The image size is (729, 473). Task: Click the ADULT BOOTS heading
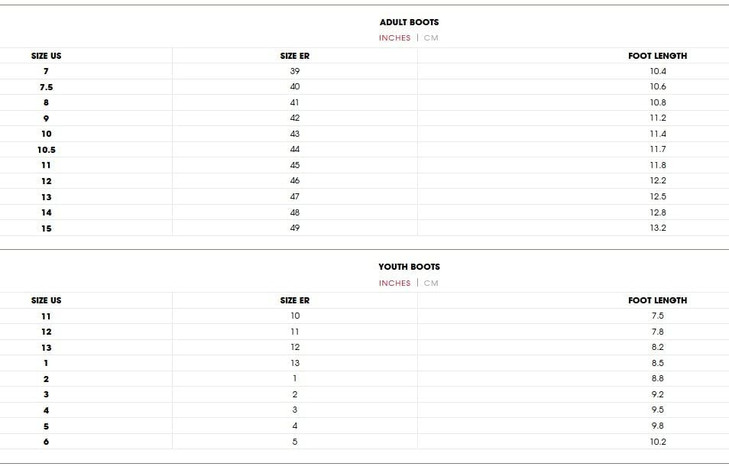click(x=409, y=22)
